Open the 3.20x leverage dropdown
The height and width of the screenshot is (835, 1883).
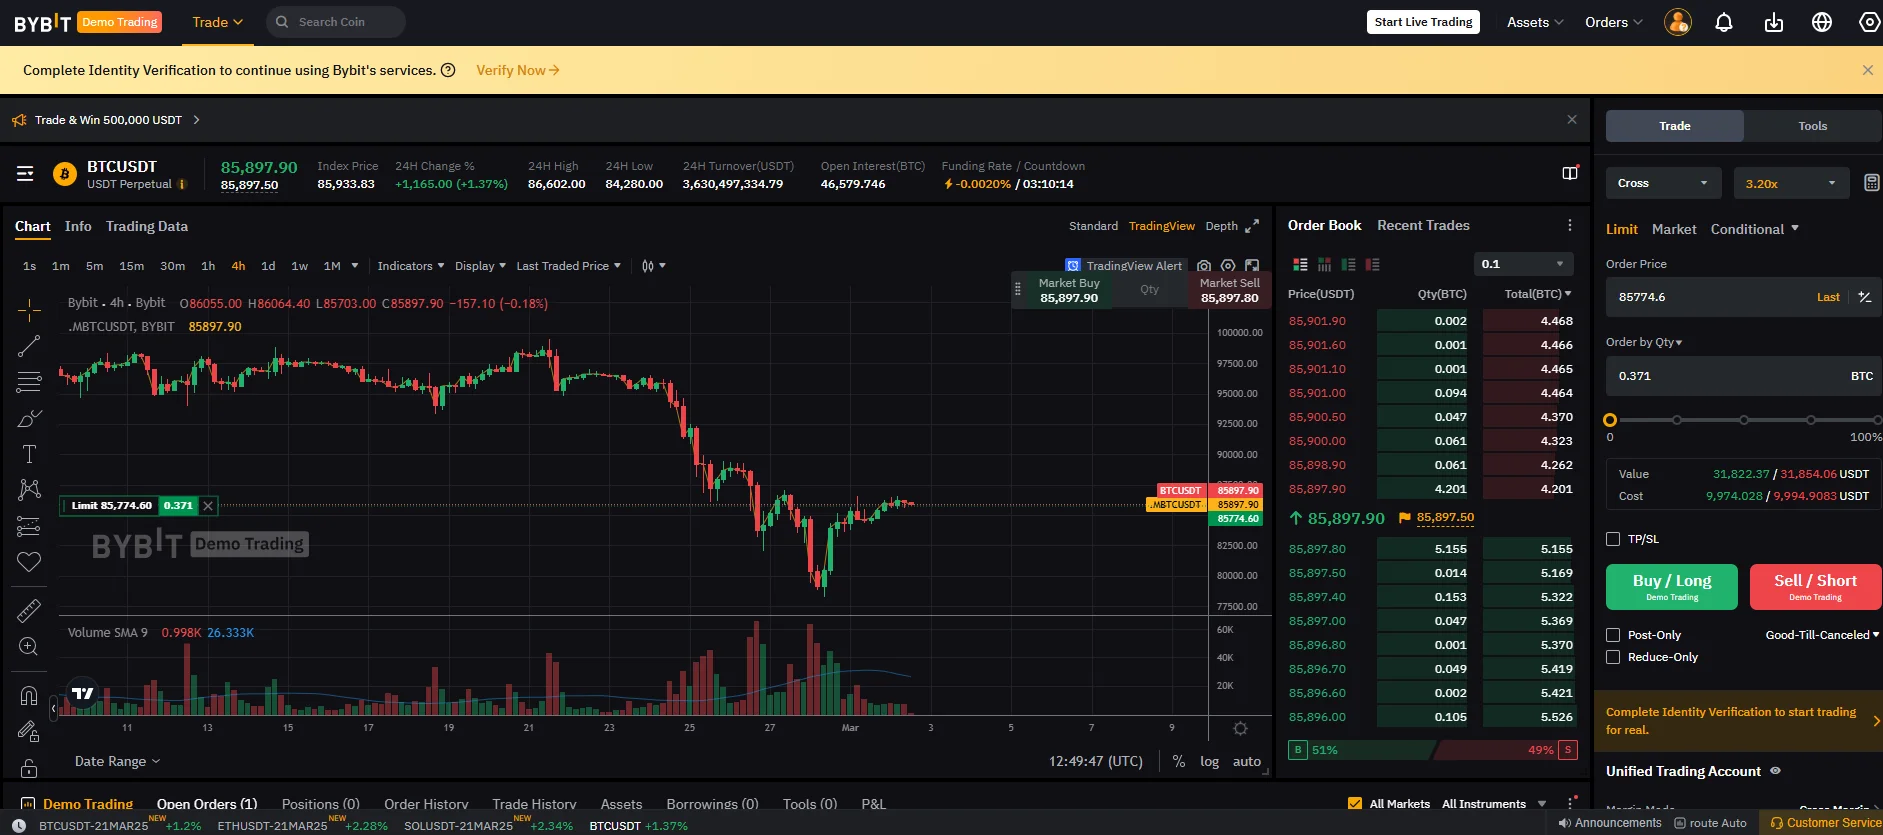pyautogui.click(x=1791, y=183)
